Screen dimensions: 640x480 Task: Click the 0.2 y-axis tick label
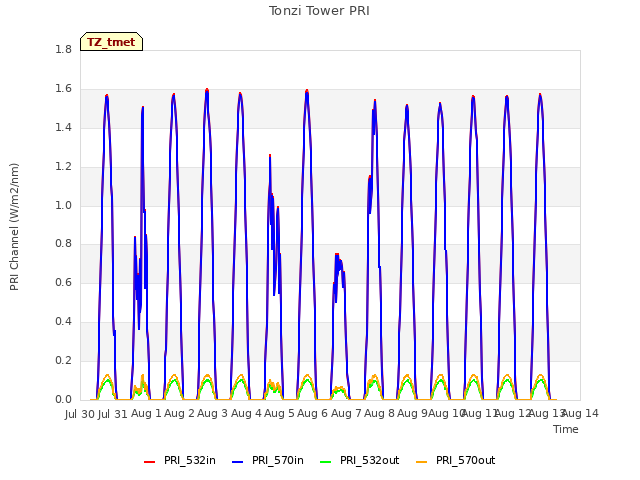tap(63, 360)
